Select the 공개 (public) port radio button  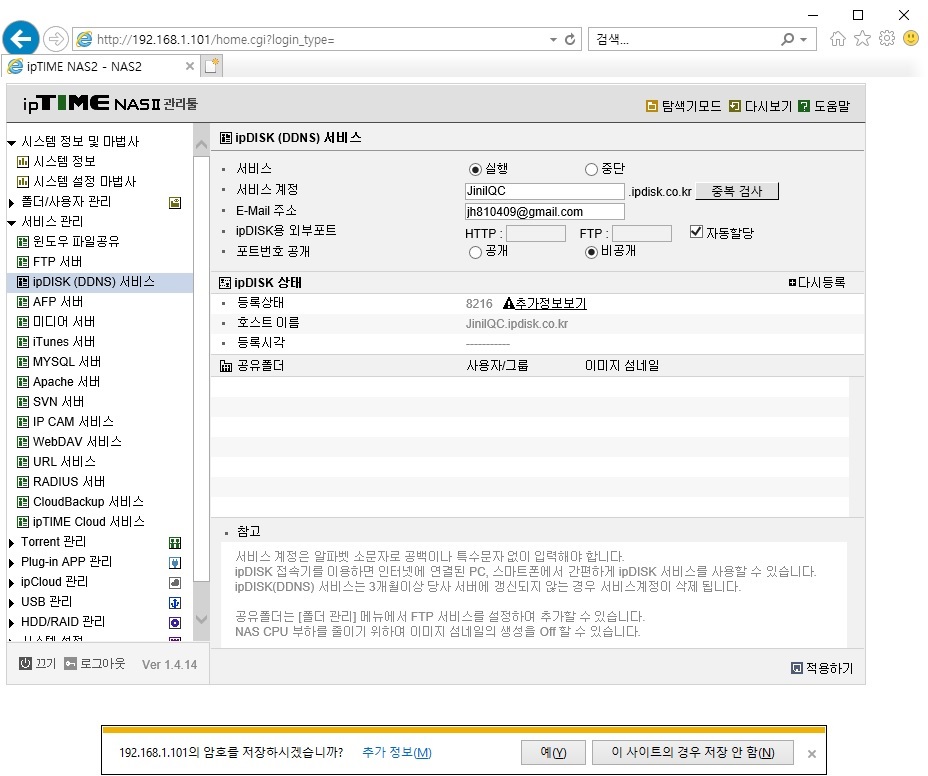(475, 253)
